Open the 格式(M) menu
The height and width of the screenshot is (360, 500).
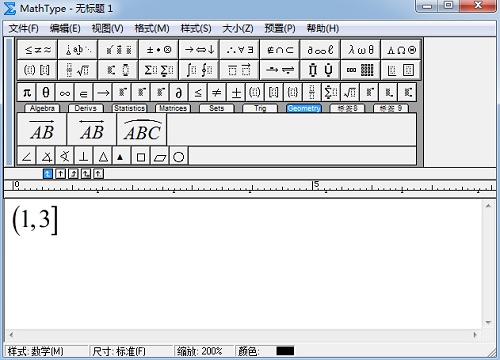pyautogui.click(x=152, y=29)
